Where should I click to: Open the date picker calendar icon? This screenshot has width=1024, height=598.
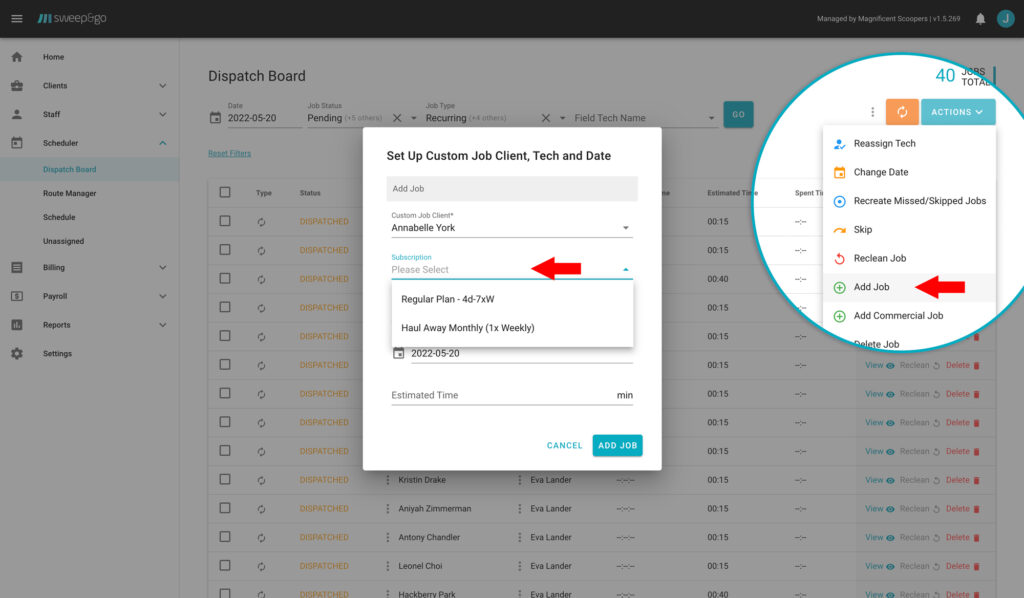215,117
